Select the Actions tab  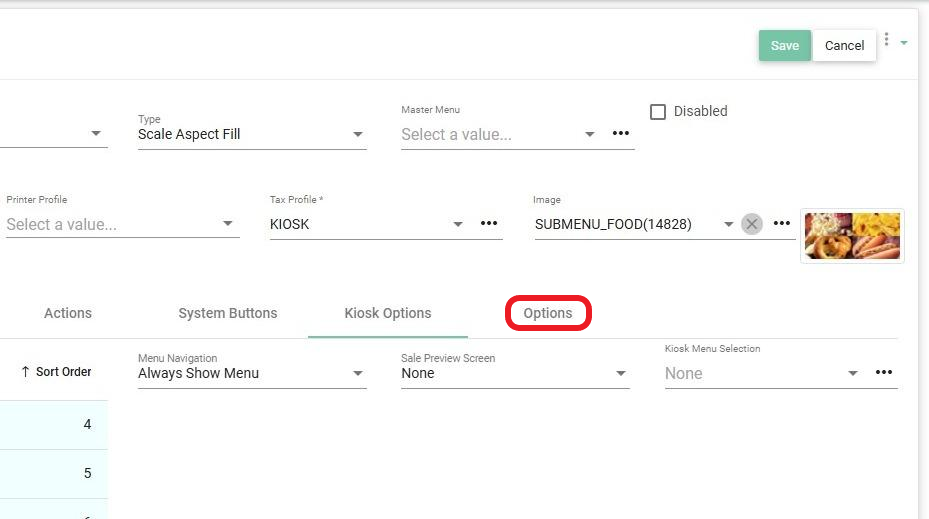pyautogui.click(x=68, y=313)
